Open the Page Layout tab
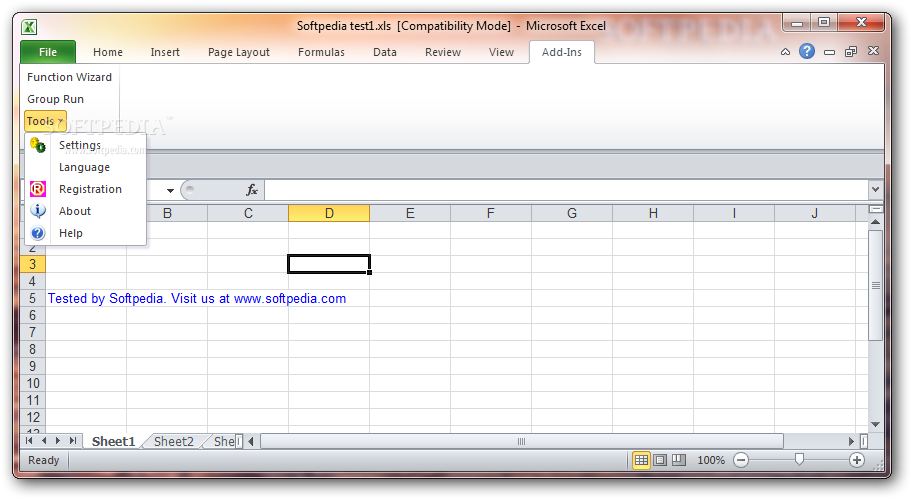This screenshot has width=912, height=499. coord(238,52)
